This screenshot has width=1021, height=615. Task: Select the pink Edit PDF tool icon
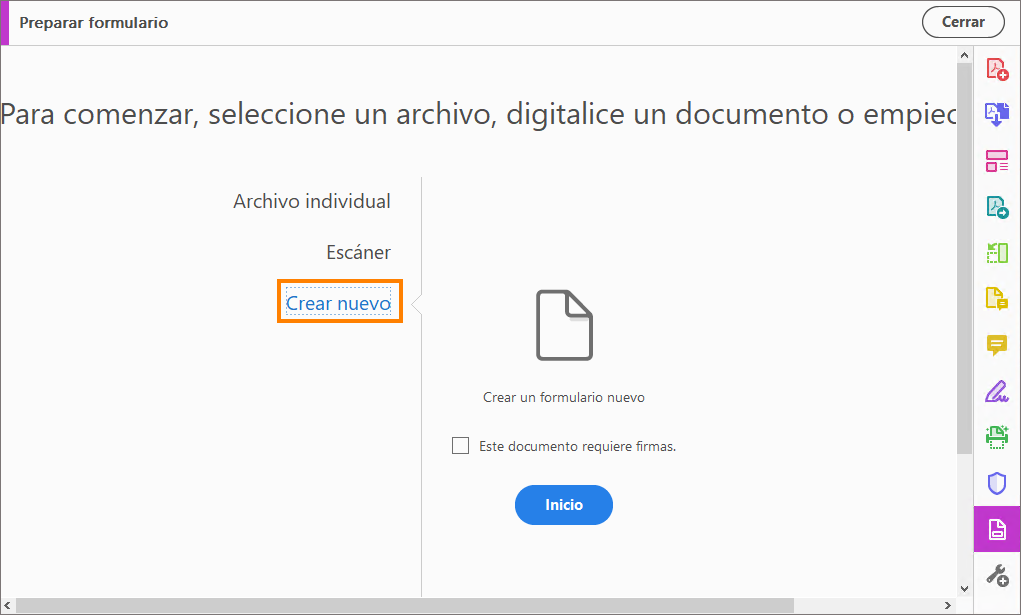click(997, 161)
